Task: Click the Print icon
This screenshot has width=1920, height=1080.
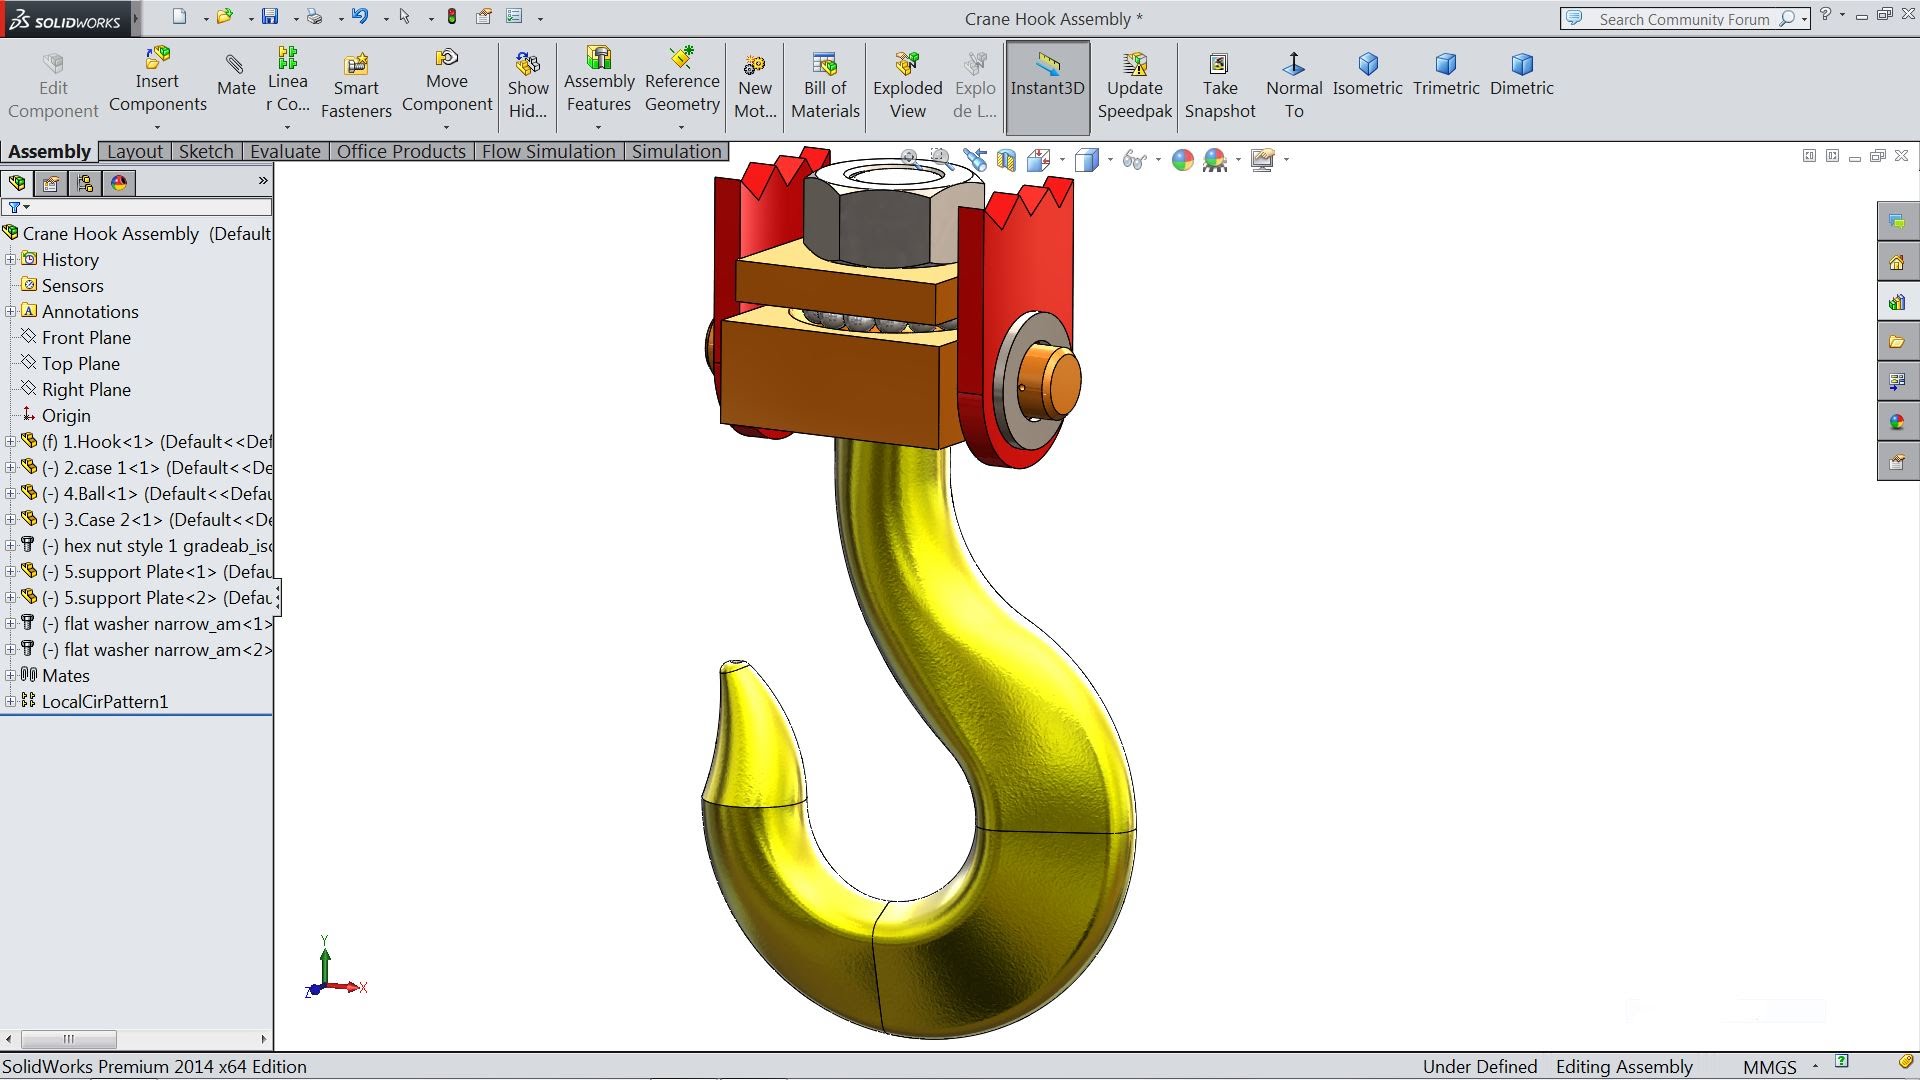Action: point(315,16)
